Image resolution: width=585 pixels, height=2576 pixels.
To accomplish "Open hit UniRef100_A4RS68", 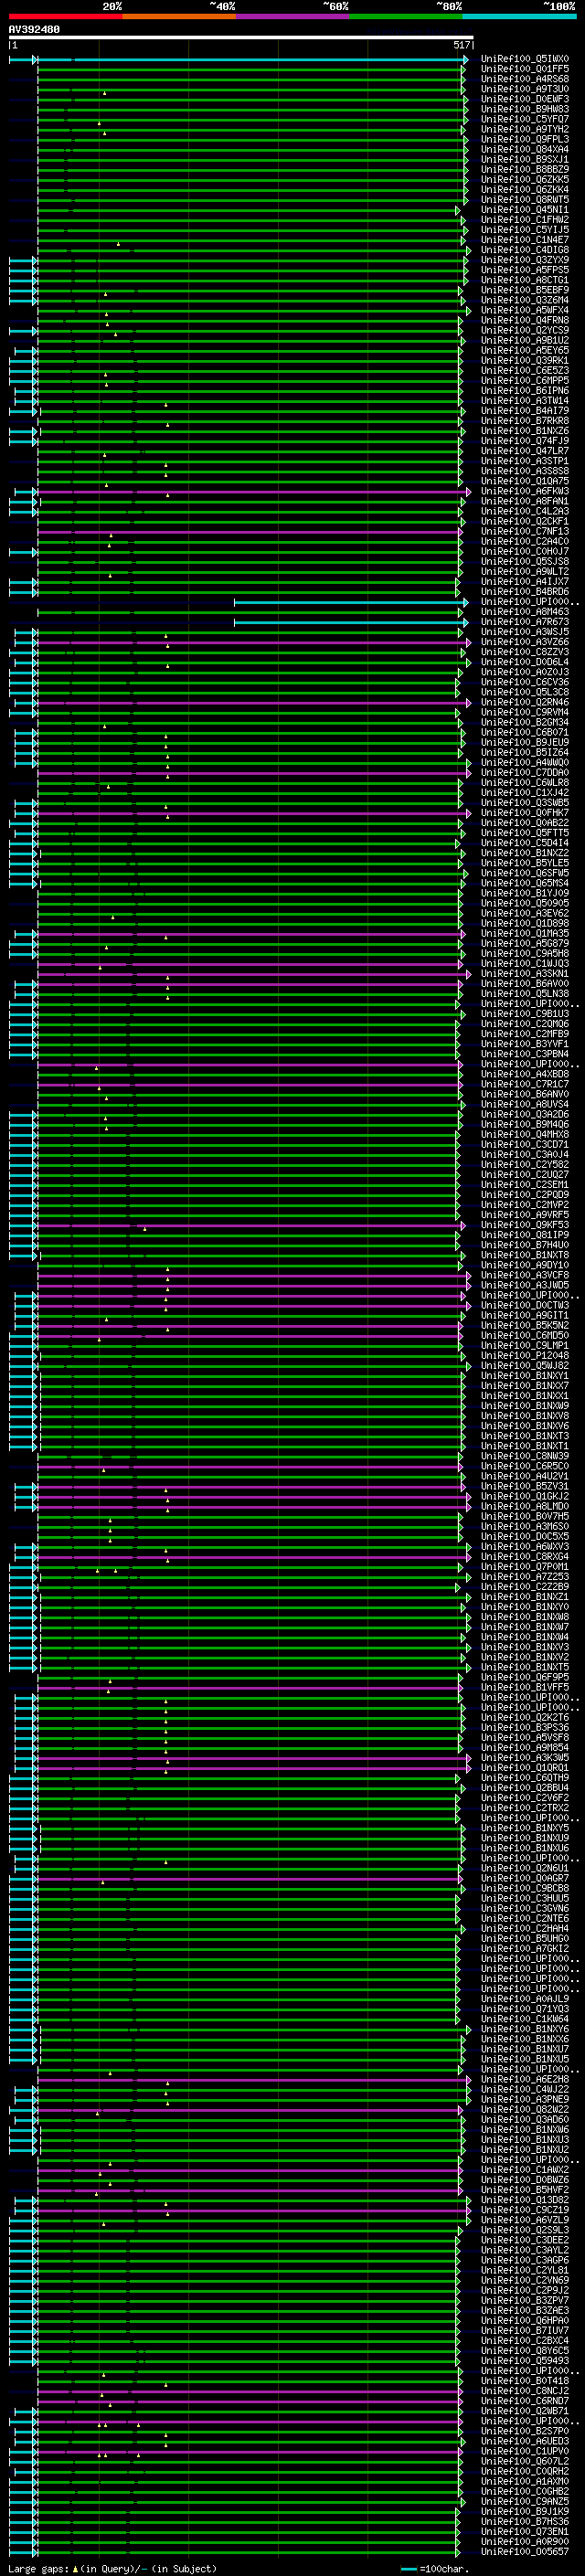I will (x=525, y=79).
